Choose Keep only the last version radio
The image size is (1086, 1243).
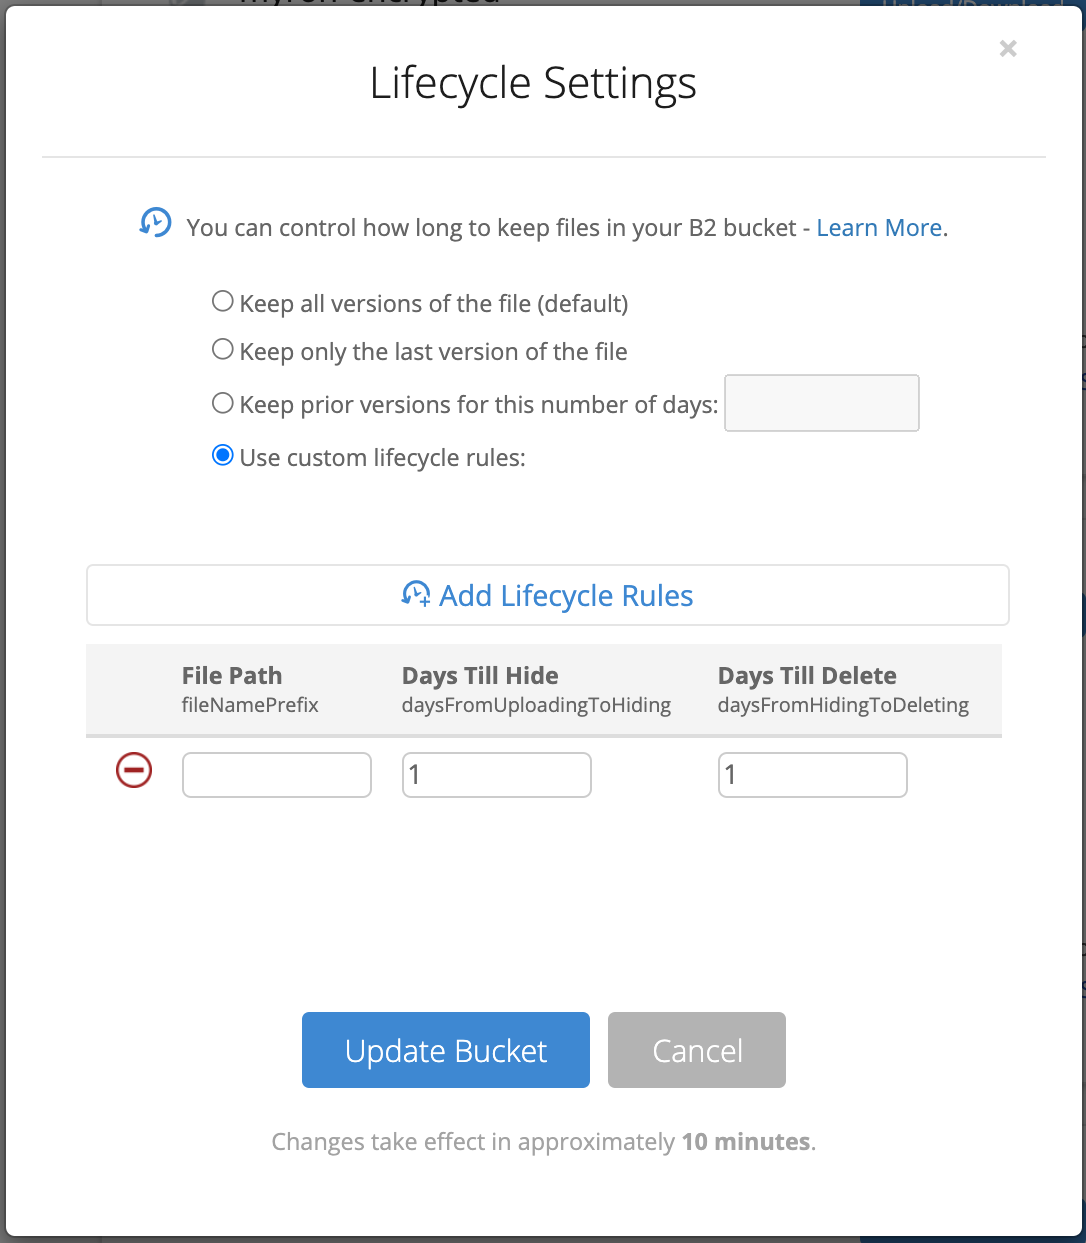[x=223, y=349]
